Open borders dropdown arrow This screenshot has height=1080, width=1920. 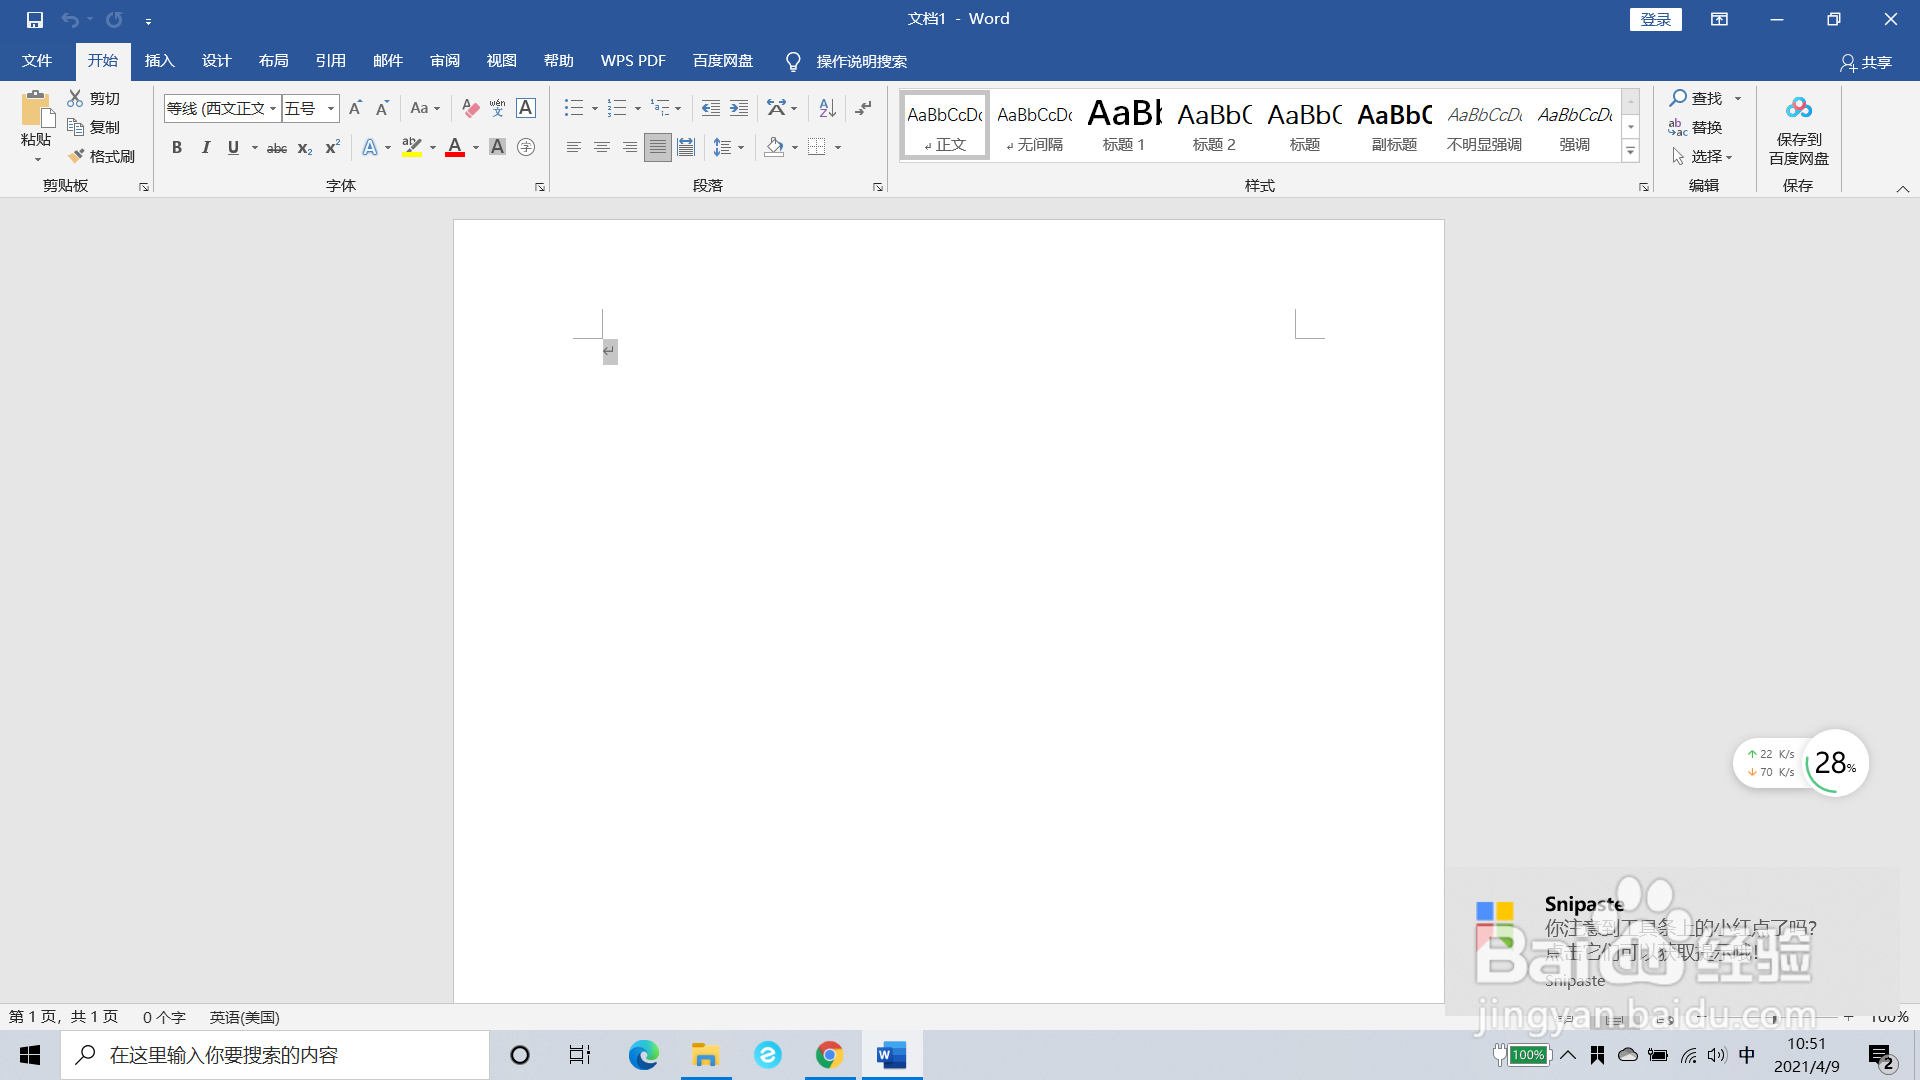838,147
